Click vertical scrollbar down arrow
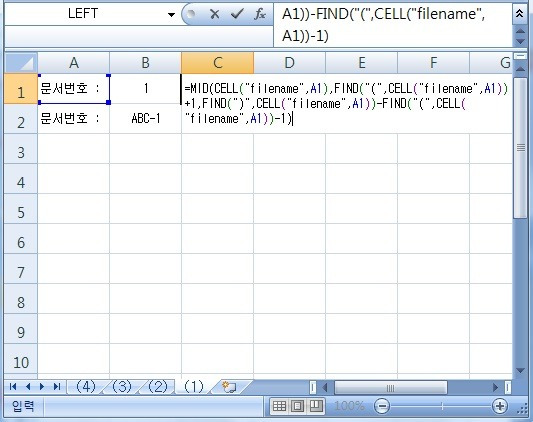Viewport: 533px width, 422px height. (520, 370)
